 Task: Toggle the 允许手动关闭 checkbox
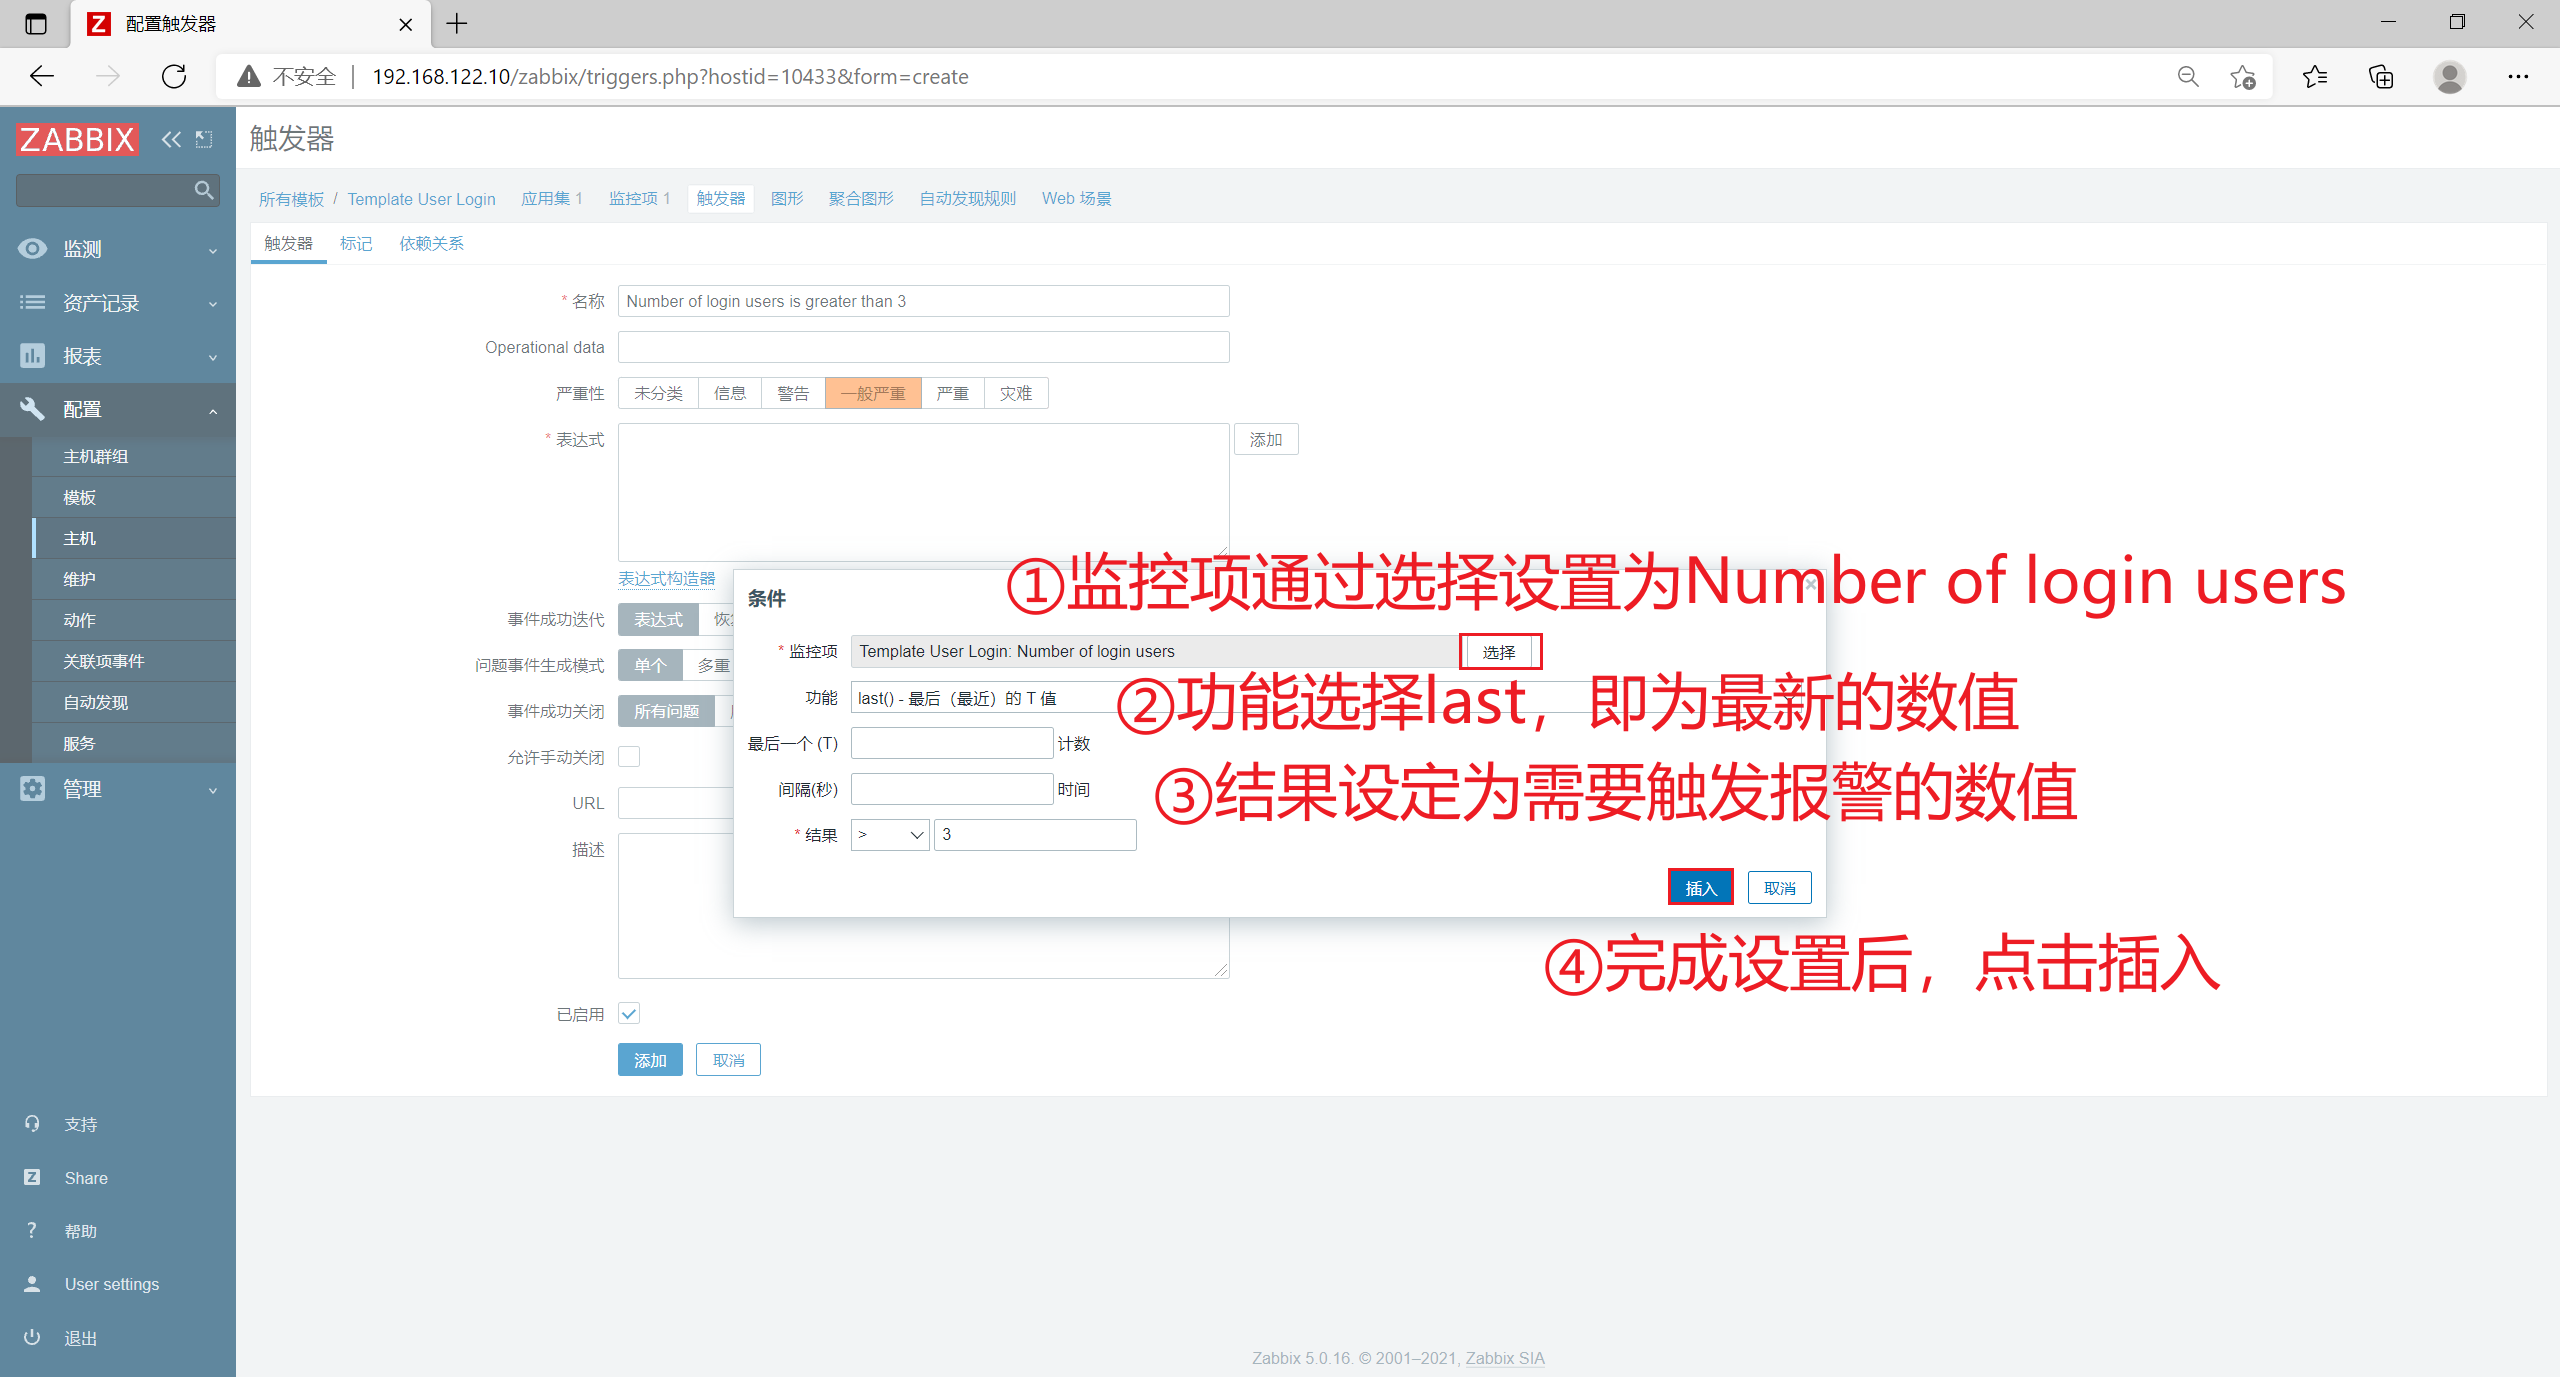(x=629, y=757)
